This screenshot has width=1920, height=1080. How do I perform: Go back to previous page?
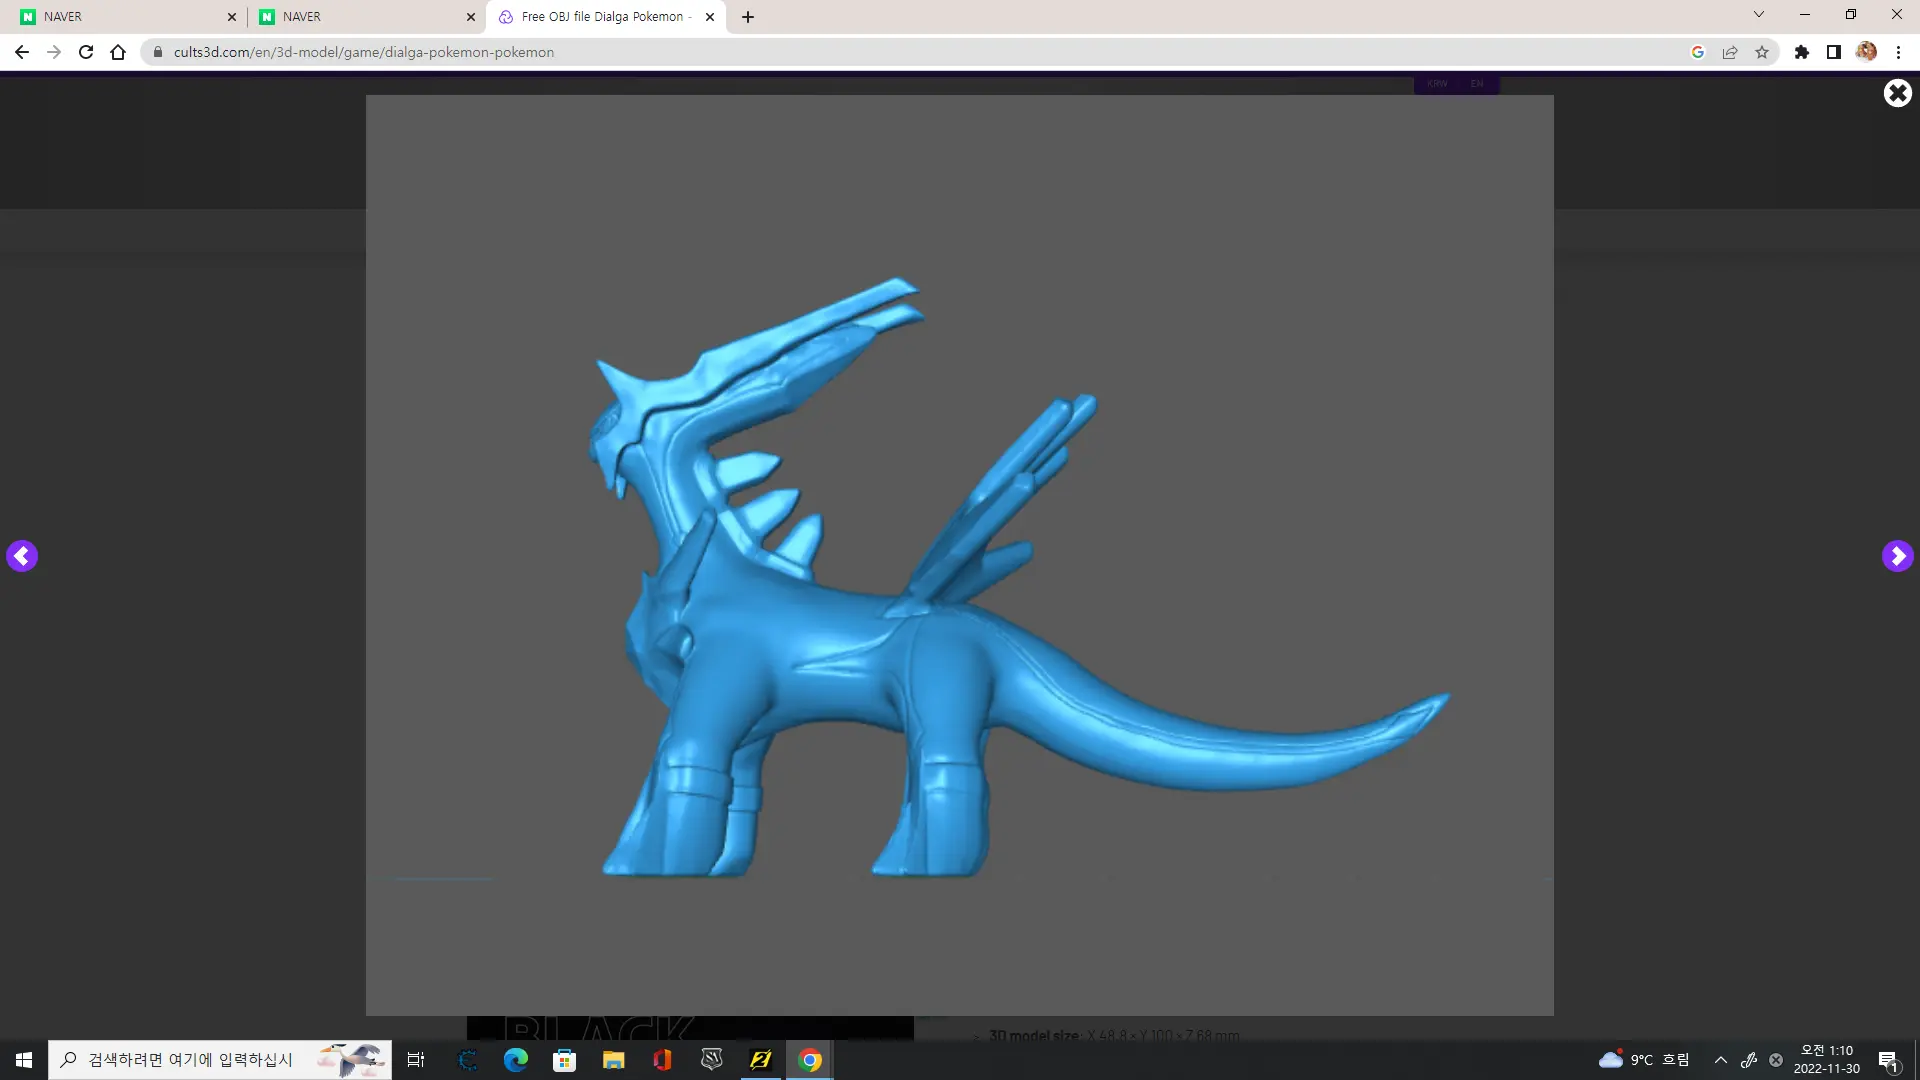point(22,52)
